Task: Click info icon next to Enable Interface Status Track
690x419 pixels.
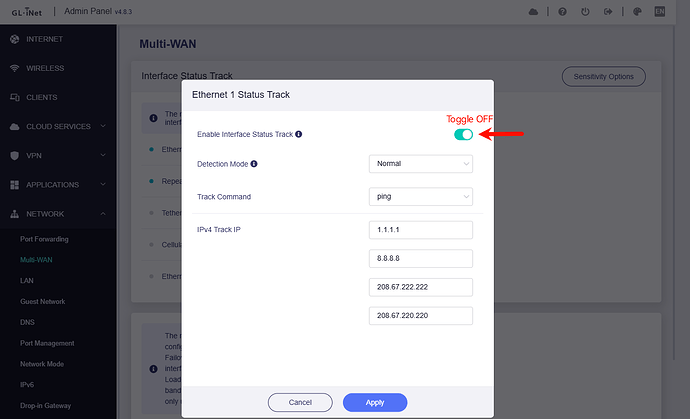Action: pos(299,133)
